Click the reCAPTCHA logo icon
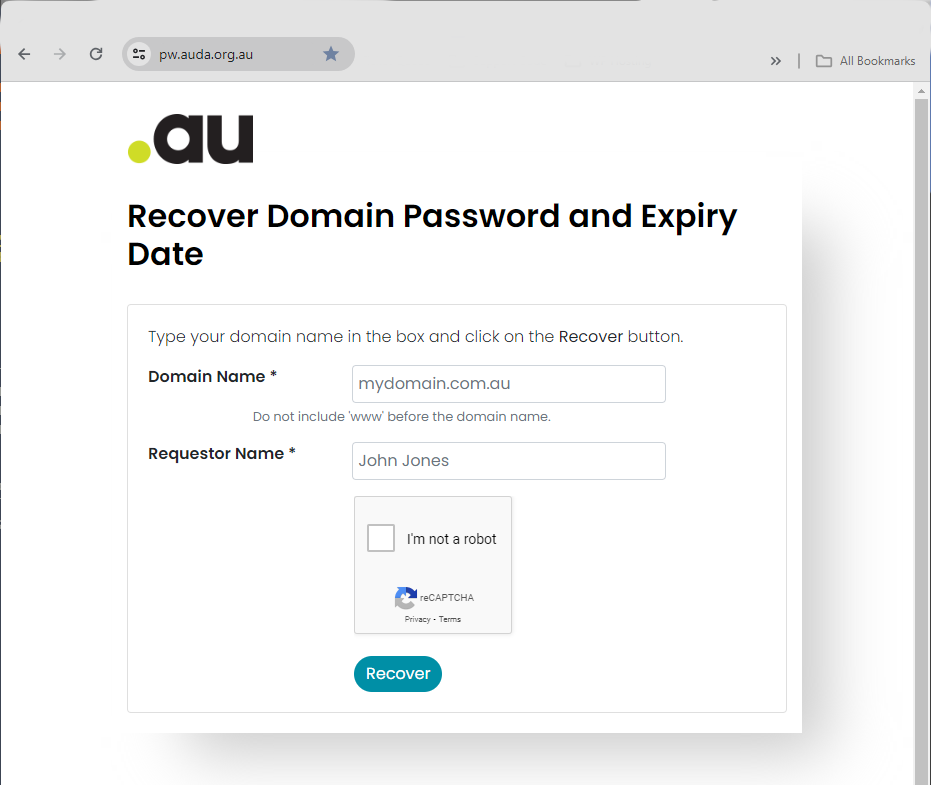931x785 pixels. point(405,598)
